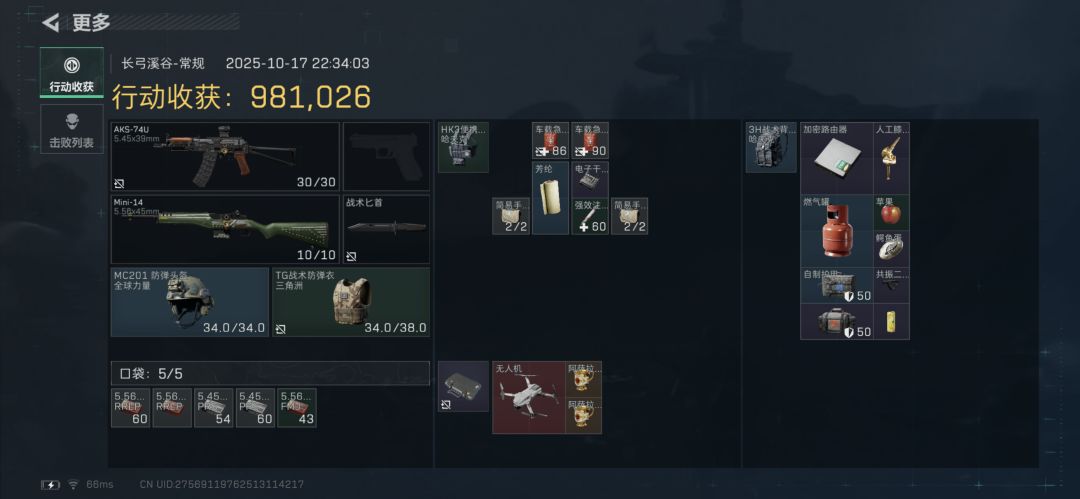Select the 行动收获 tab
This screenshot has height=499, width=1080.
[72, 72]
